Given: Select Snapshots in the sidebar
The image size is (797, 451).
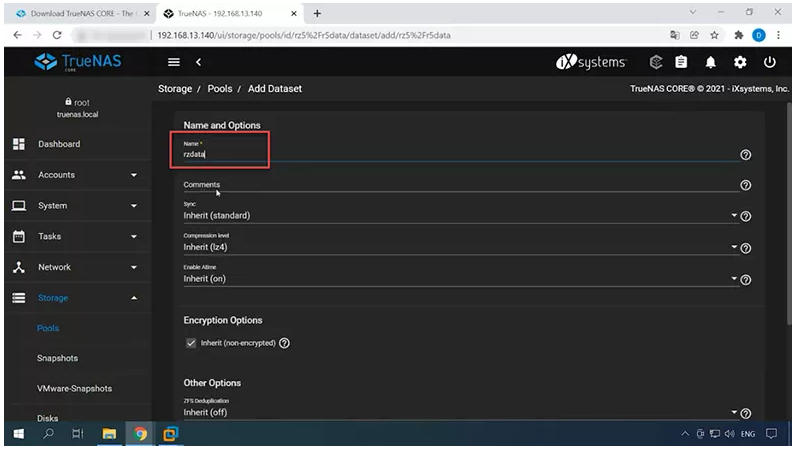Looking at the screenshot, I should 57,358.
